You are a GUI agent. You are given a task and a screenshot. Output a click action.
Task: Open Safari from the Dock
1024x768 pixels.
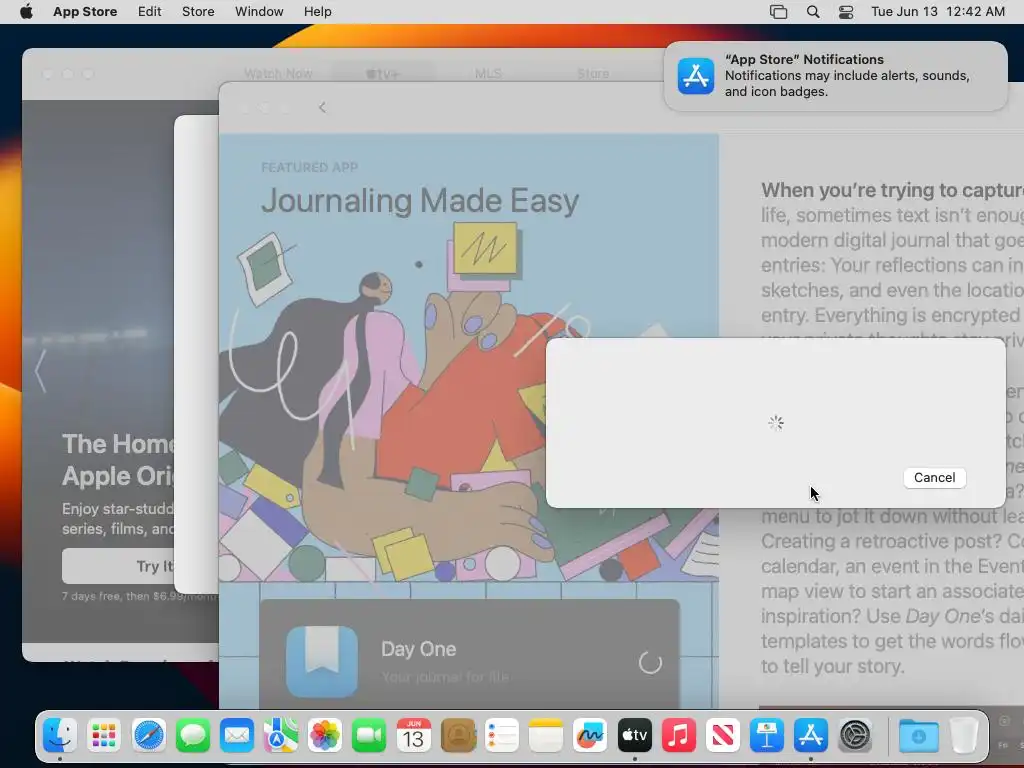[148, 736]
